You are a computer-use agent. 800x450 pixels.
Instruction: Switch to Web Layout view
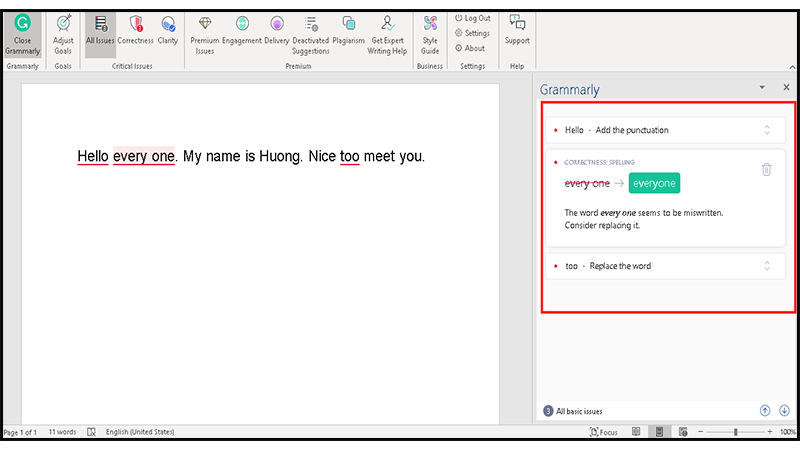pyautogui.click(x=683, y=432)
